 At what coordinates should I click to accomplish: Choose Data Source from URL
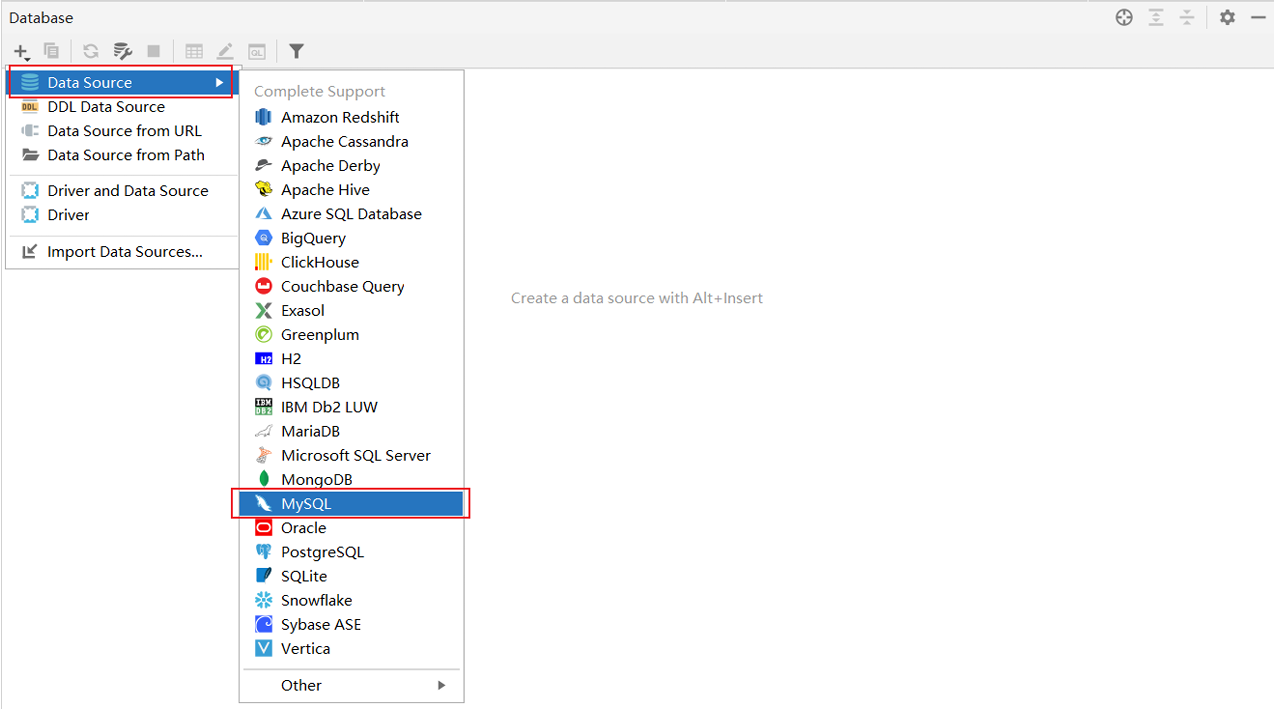coord(123,131)
